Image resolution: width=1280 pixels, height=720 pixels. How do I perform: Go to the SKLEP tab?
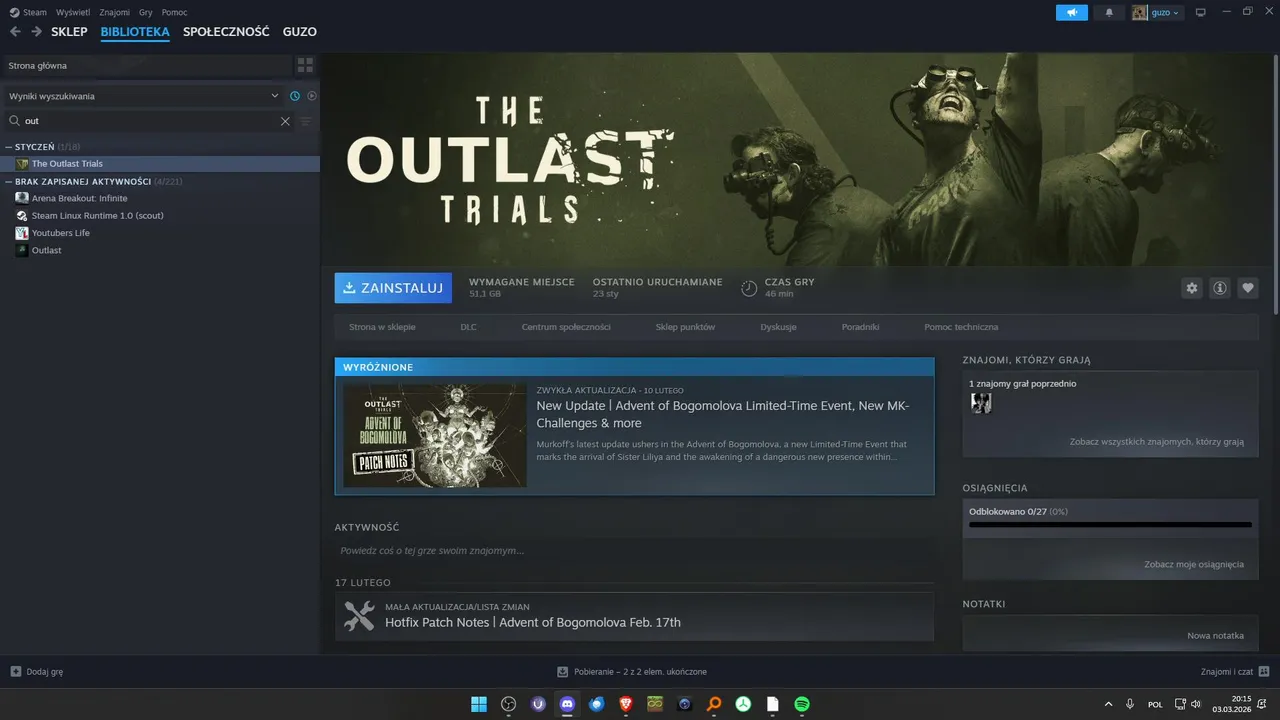(x=69, y=32)
